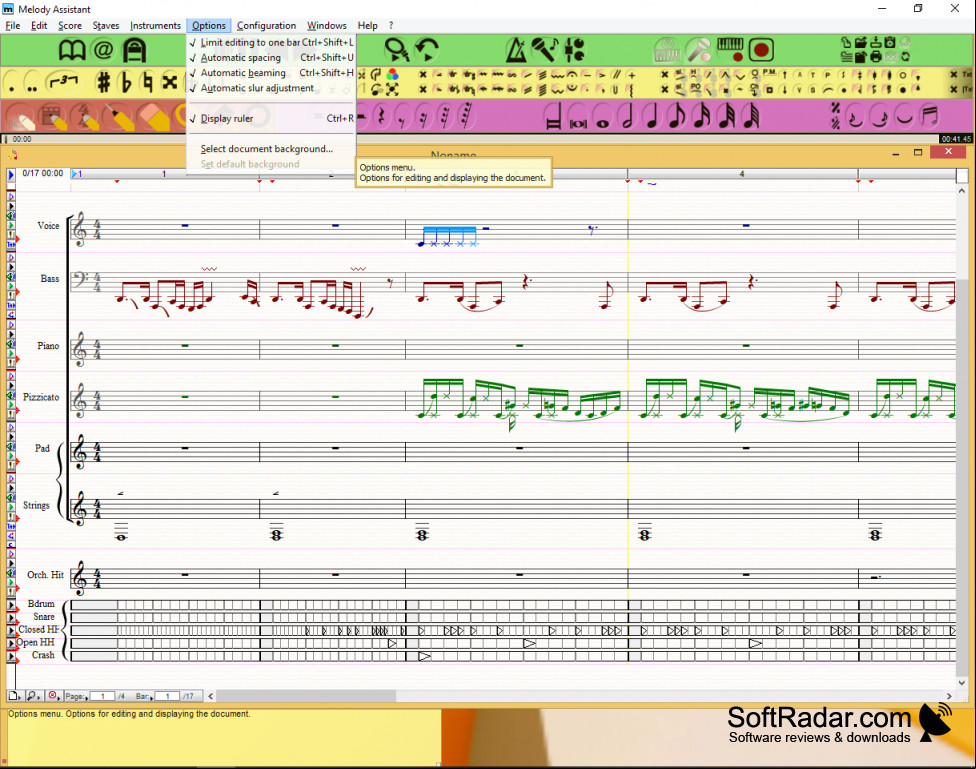The height and width of the screenshot is (769, 976).
Task: Click the undo with play arrow icon
Action: tap(427, 50)
